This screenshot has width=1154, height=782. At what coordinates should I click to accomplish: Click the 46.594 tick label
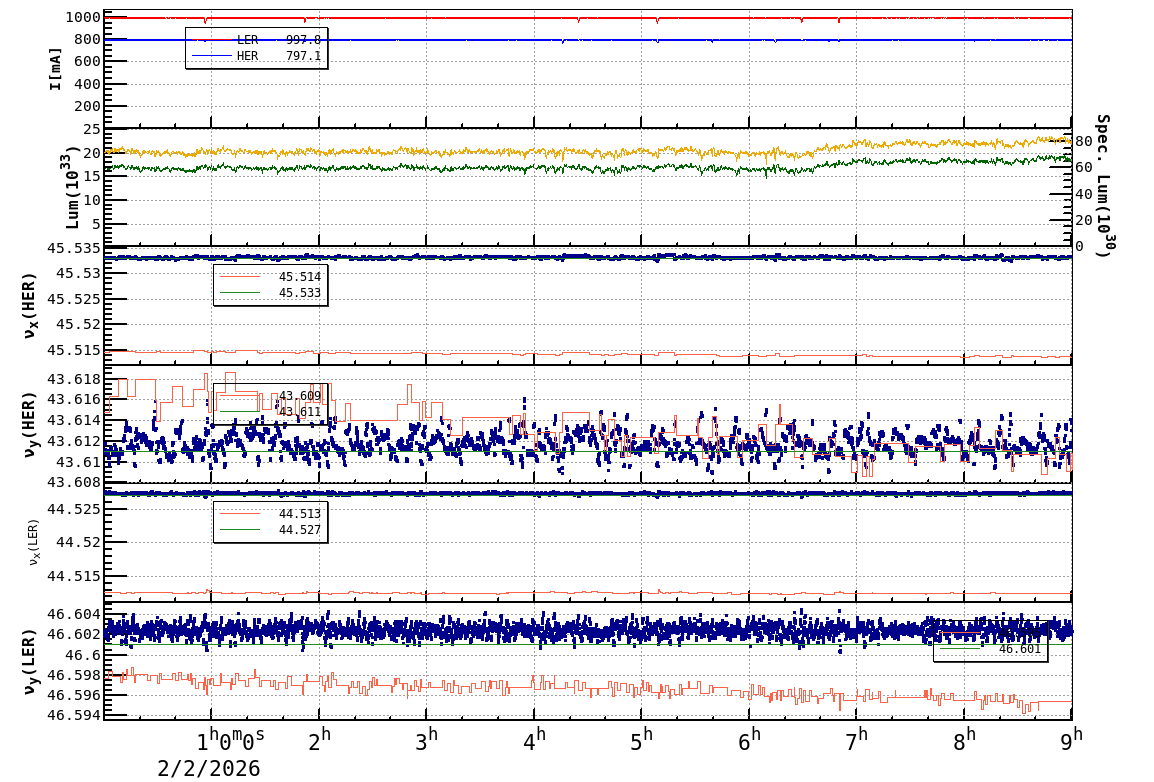pos(74,715)
